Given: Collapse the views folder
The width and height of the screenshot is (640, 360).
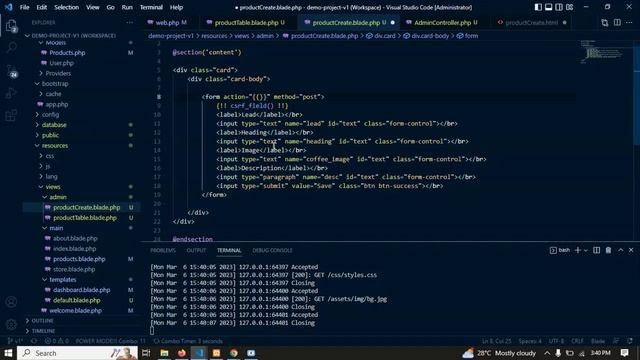Looking at the screenshot, I should click(53, 187).
